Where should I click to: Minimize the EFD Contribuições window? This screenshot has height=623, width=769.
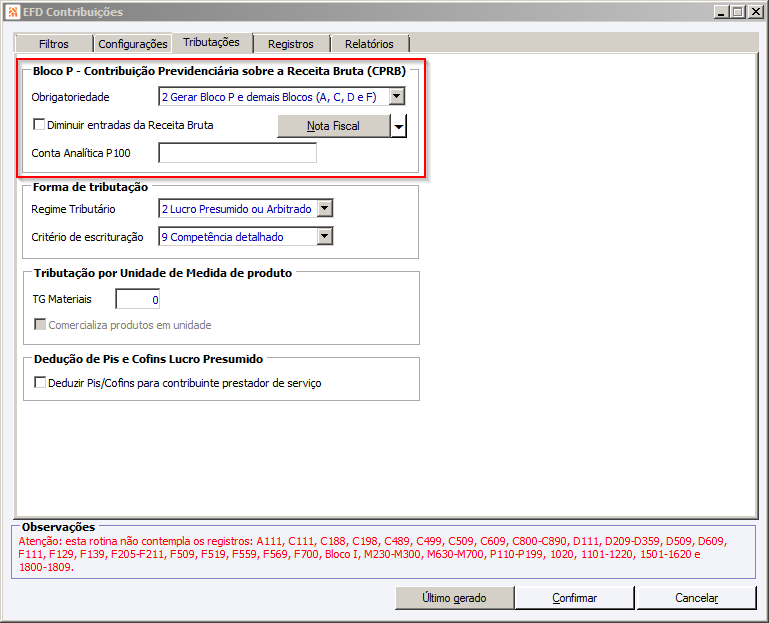720,12
